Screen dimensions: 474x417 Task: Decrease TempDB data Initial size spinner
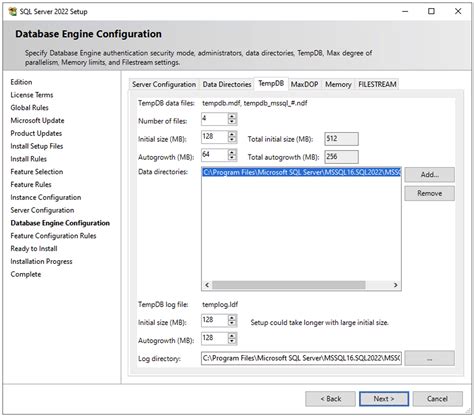232,140
